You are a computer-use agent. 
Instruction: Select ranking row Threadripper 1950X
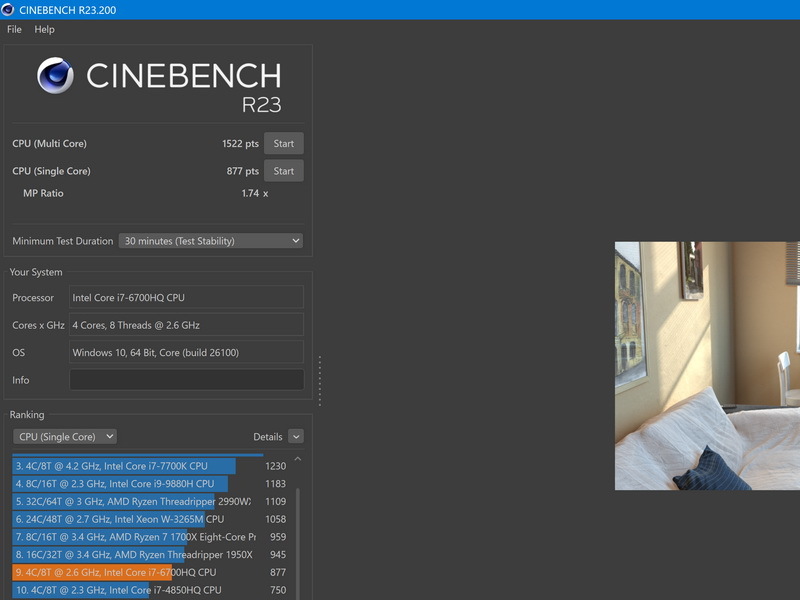(x=150, y=555)
